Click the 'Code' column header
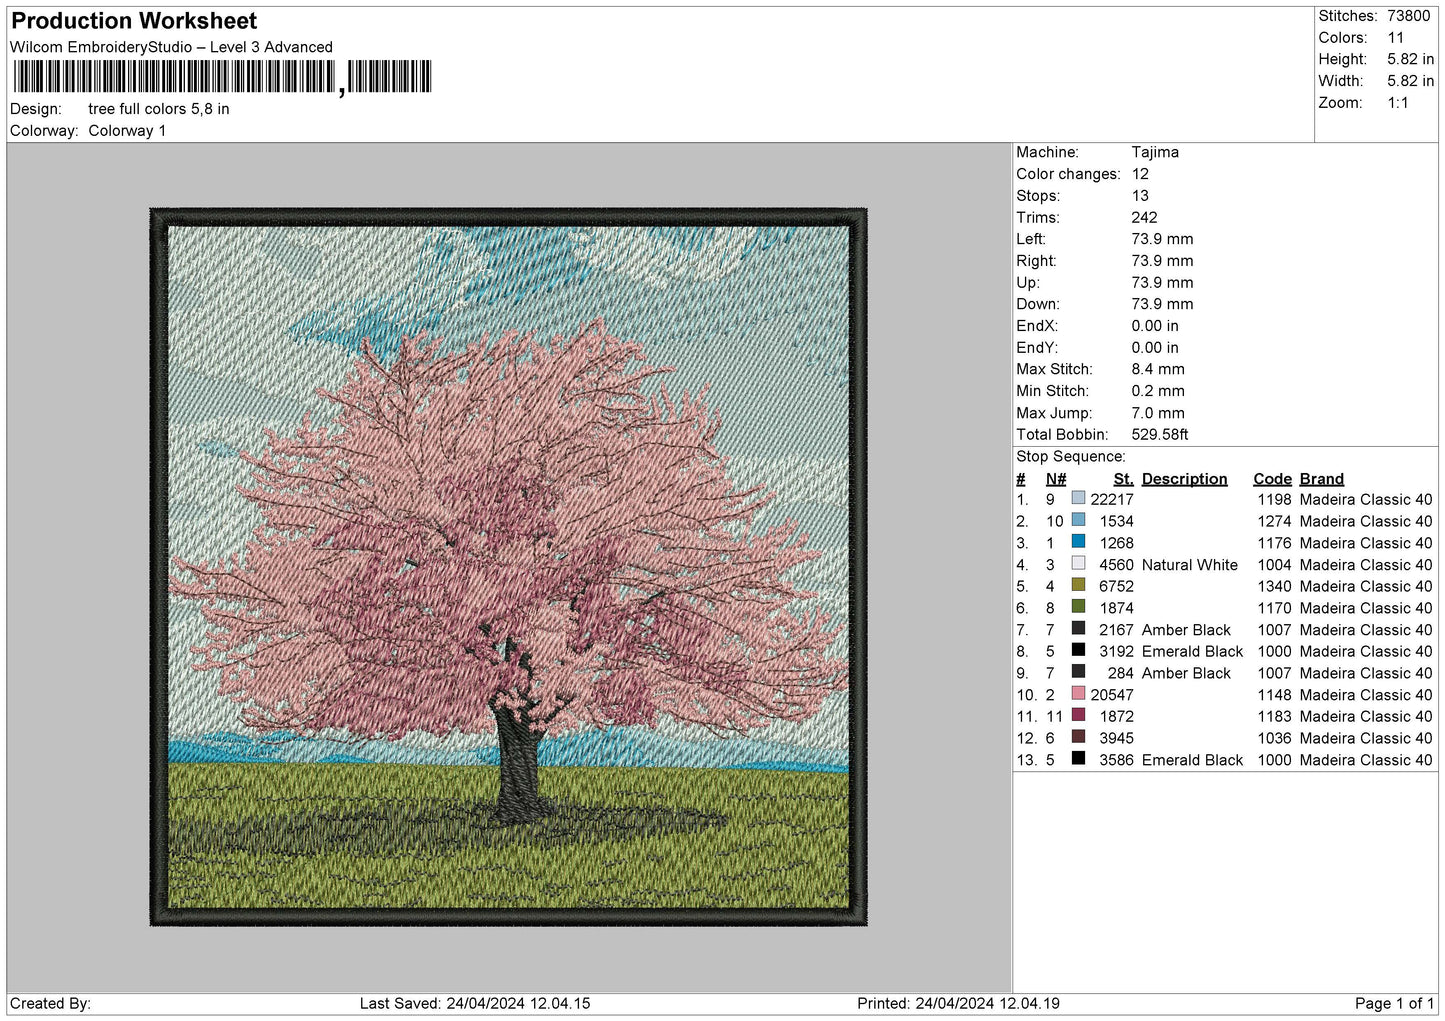1445x1021 pixels. [x=1273, y=479]
